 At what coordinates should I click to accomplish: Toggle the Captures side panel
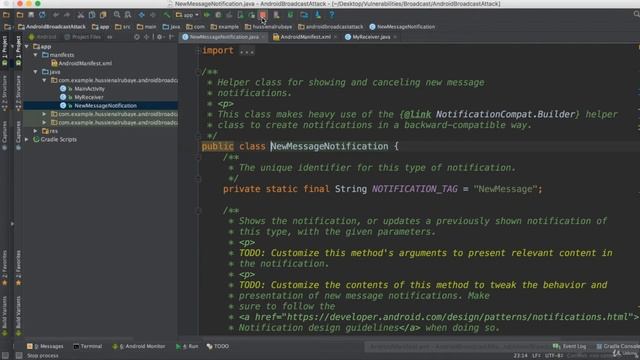point(18,136)
